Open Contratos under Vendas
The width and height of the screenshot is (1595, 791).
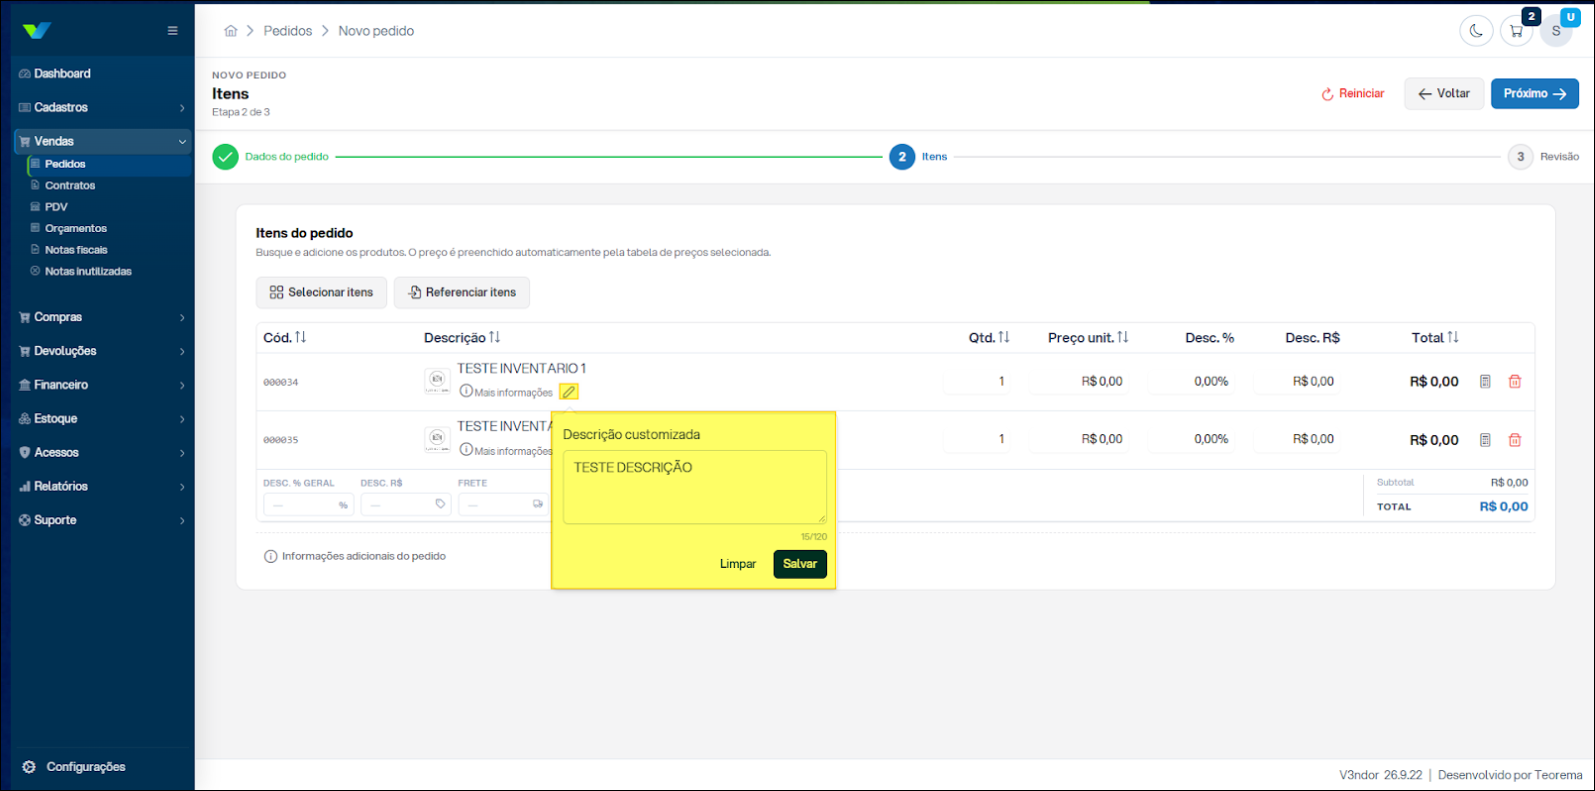coord(70,186)
